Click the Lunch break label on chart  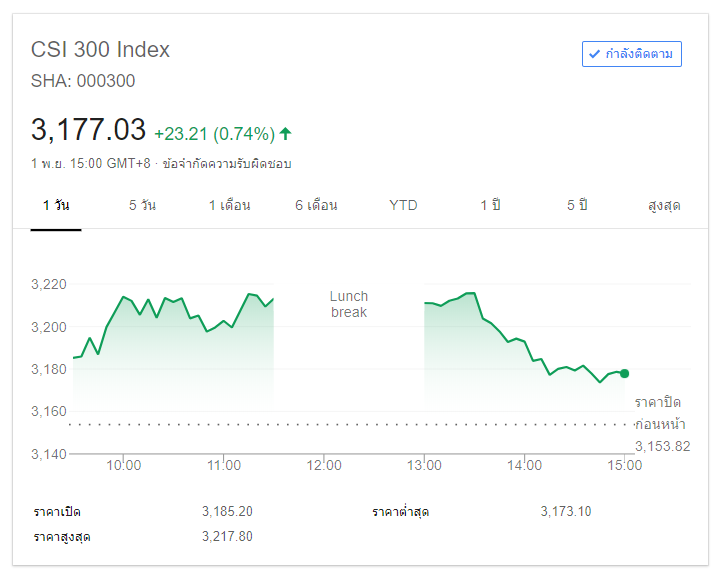(349, 304)
